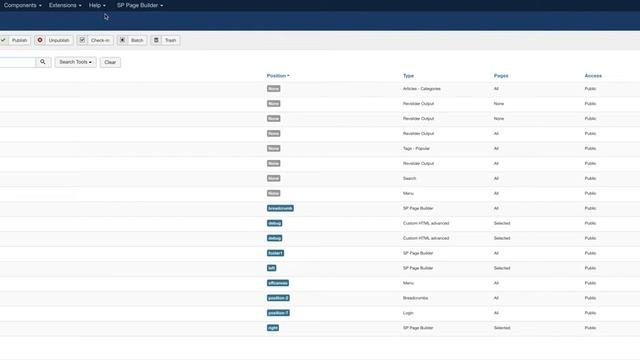Select the Login type cell

click(x=408, y=313)
